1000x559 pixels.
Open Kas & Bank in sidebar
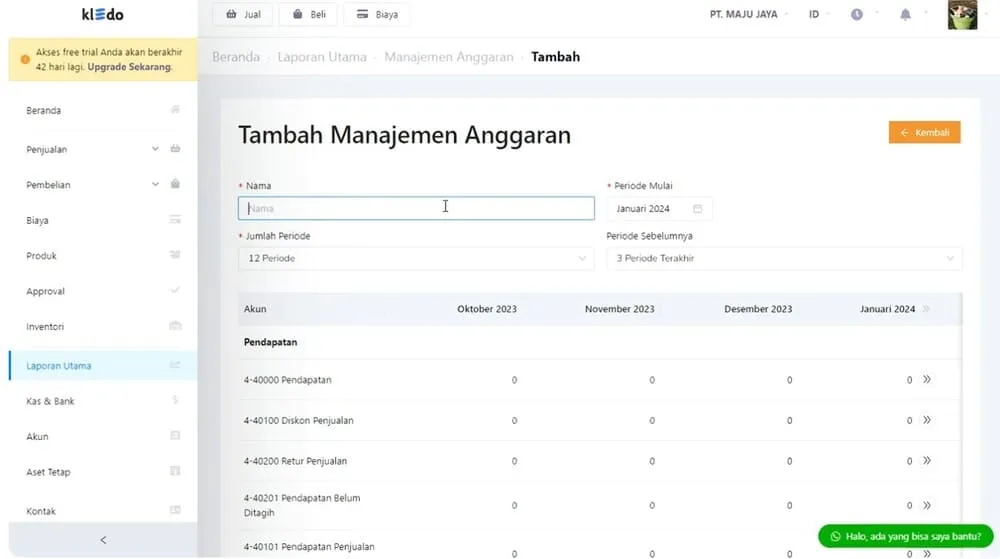click(x=102, y=401)
